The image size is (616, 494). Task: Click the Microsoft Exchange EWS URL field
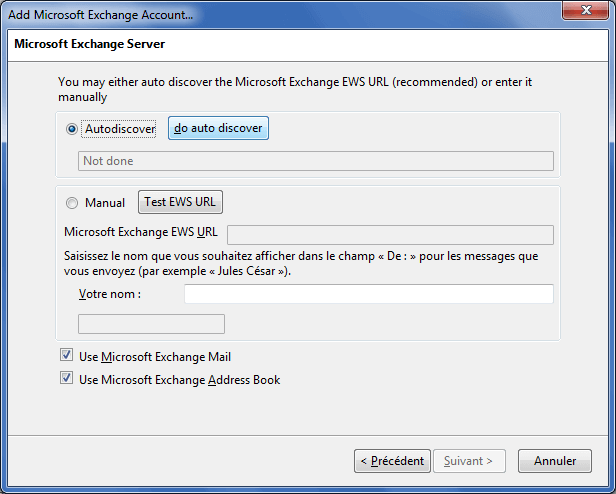[x=390, y=235]
